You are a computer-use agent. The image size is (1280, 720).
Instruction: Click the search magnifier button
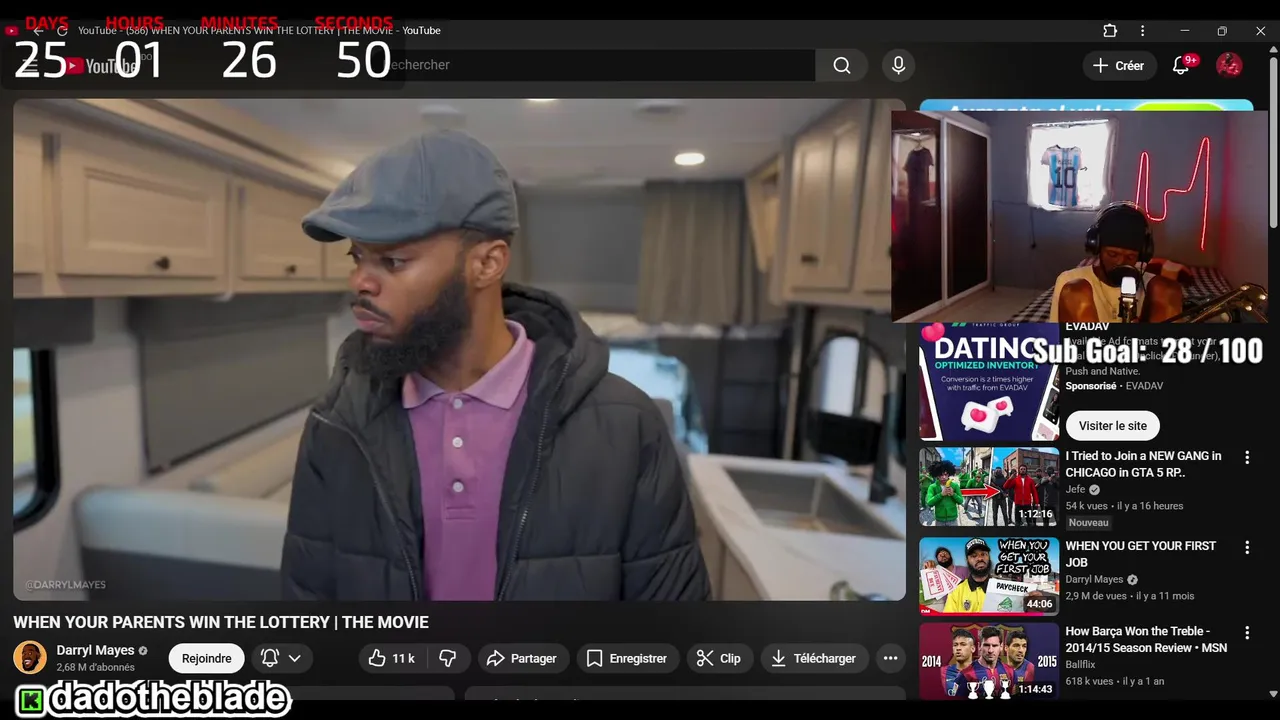tap(842, 65)
